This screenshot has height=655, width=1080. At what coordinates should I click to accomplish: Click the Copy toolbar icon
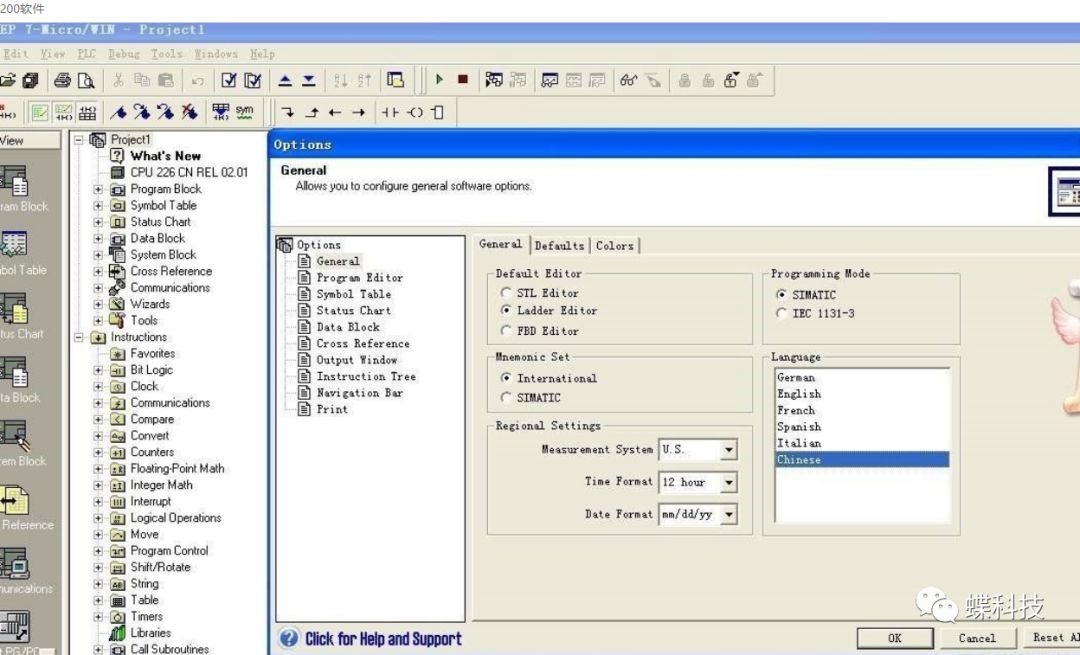[x=142, y=81]
